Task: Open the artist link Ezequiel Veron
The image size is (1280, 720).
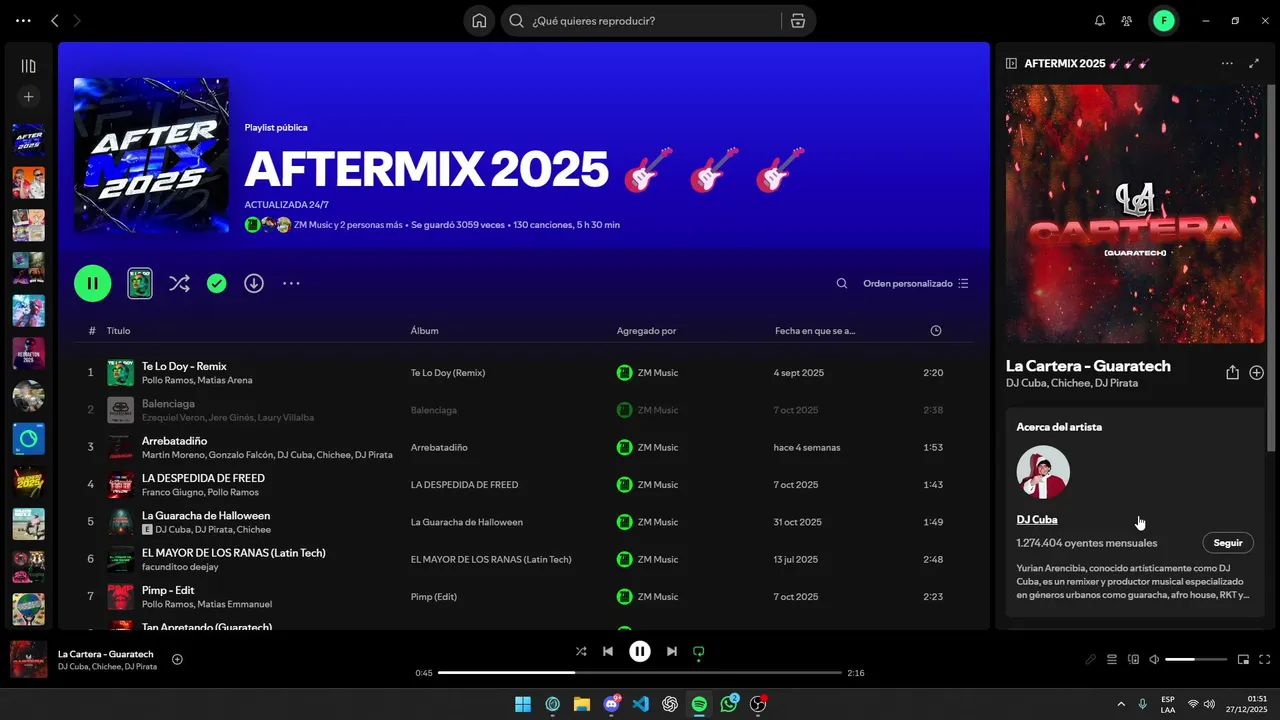Action: click(x=174, y=418)
